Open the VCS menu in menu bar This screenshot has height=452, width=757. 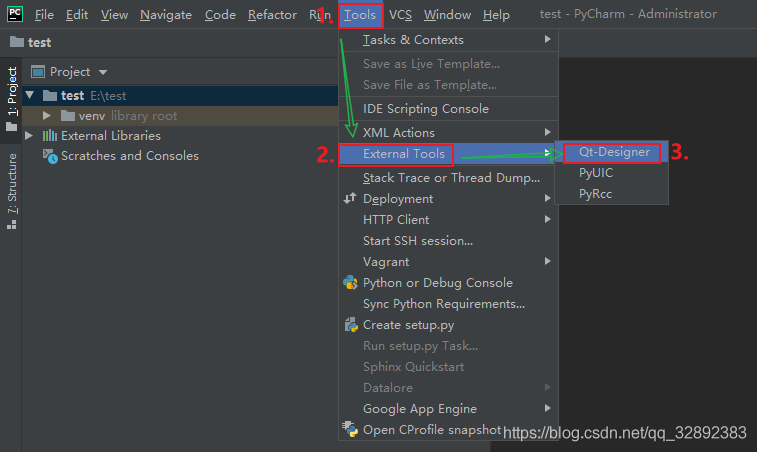pyautogui.click(x=400, y=15)
